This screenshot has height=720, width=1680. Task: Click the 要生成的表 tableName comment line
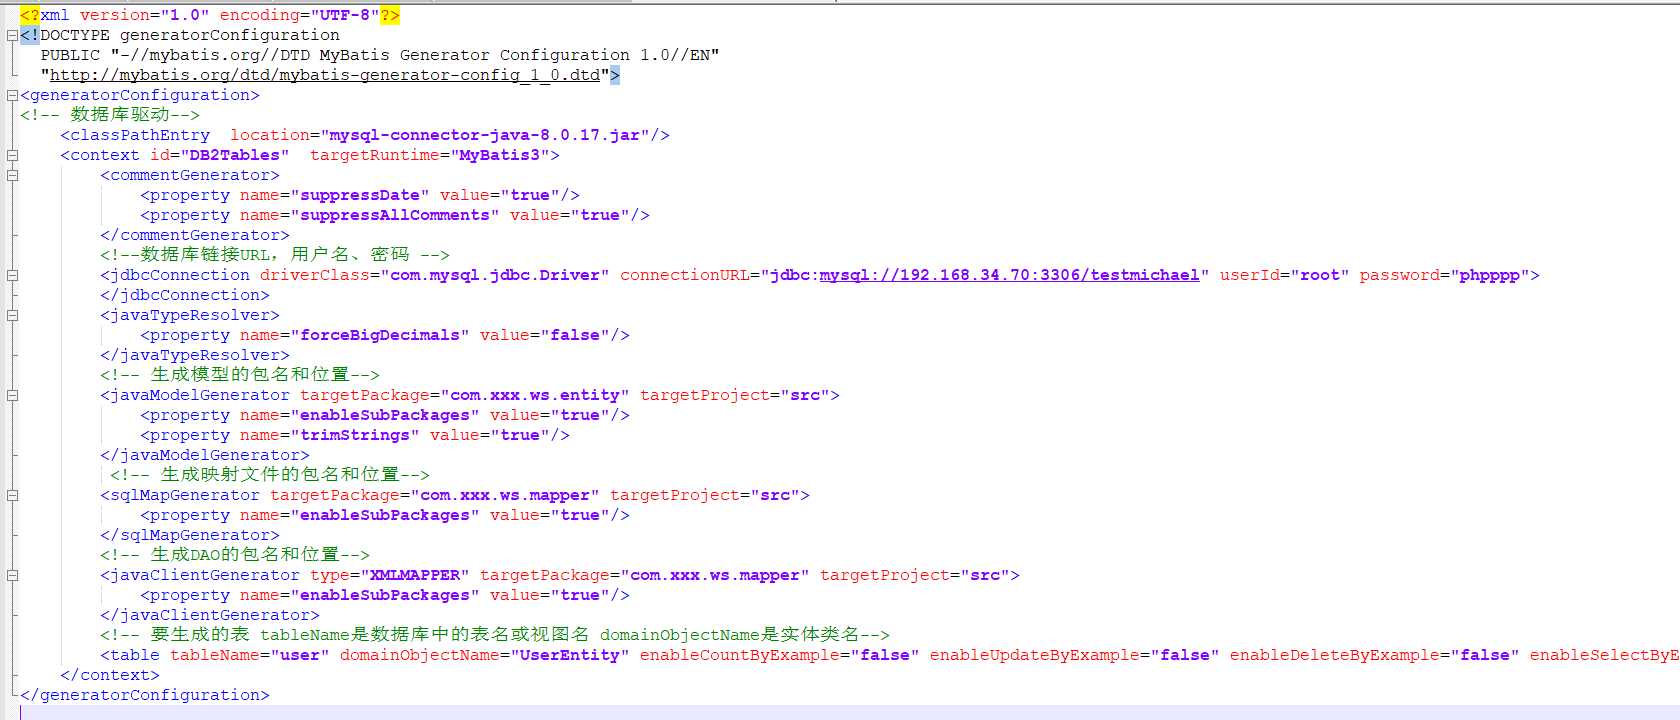pos(495,635)
